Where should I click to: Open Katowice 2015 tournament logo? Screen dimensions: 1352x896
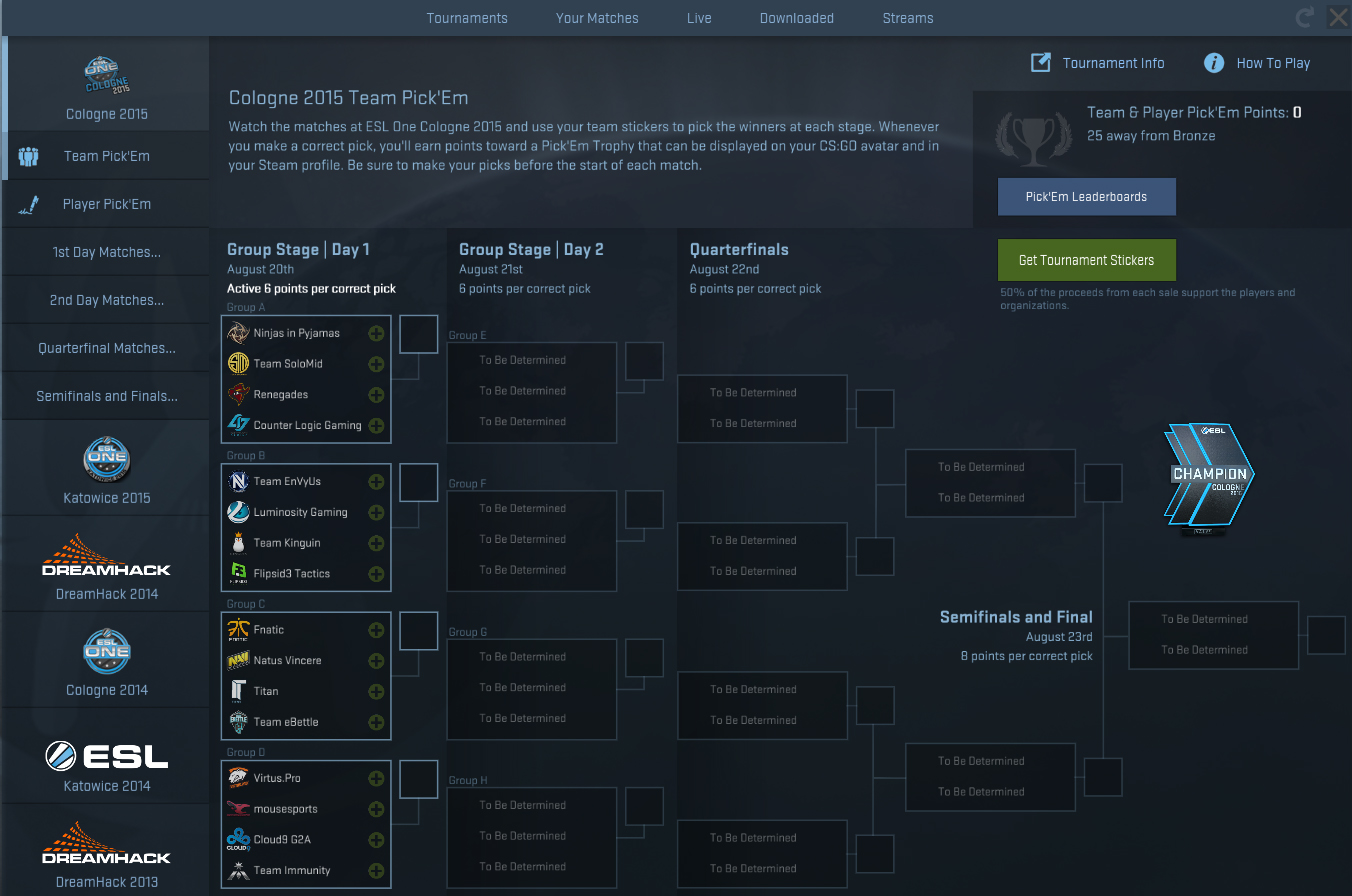[x=107, y=460]
